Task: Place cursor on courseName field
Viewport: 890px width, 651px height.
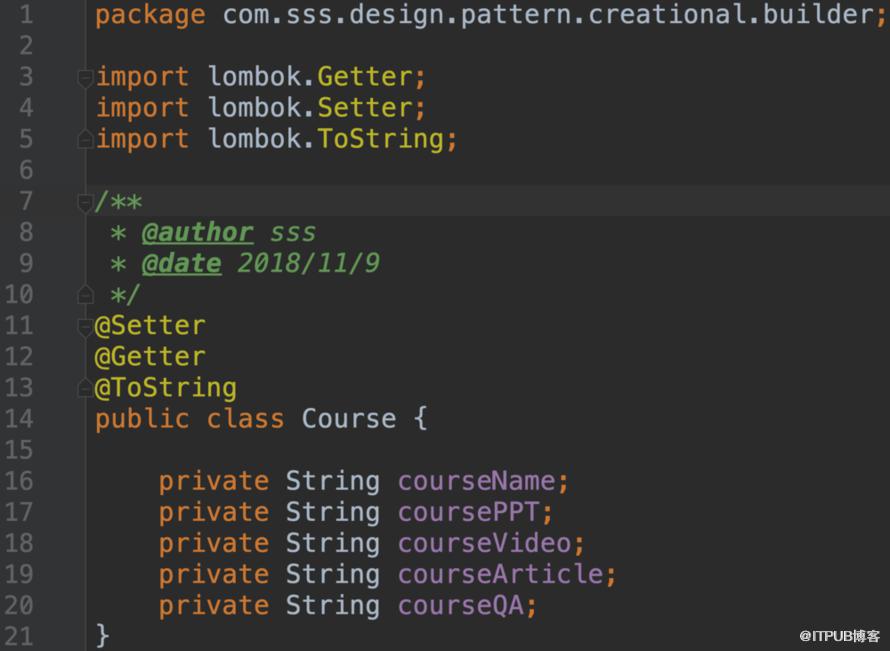Action: pos(476,482)
